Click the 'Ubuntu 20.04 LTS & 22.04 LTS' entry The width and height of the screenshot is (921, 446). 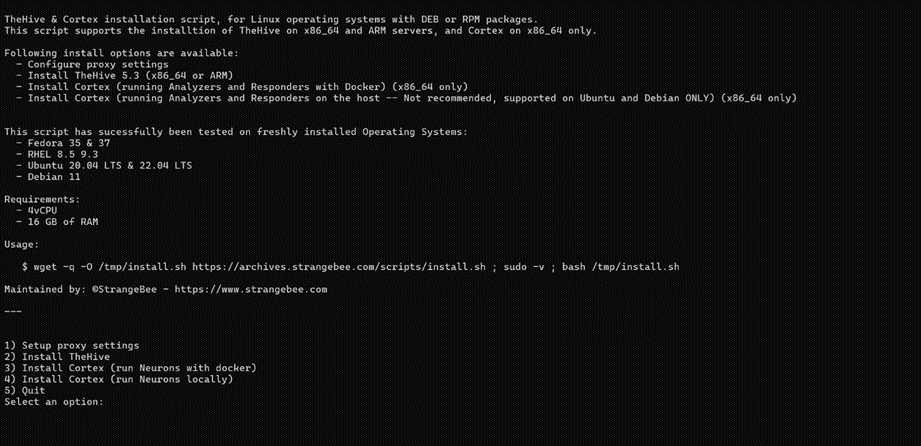[x=110, y=166]
